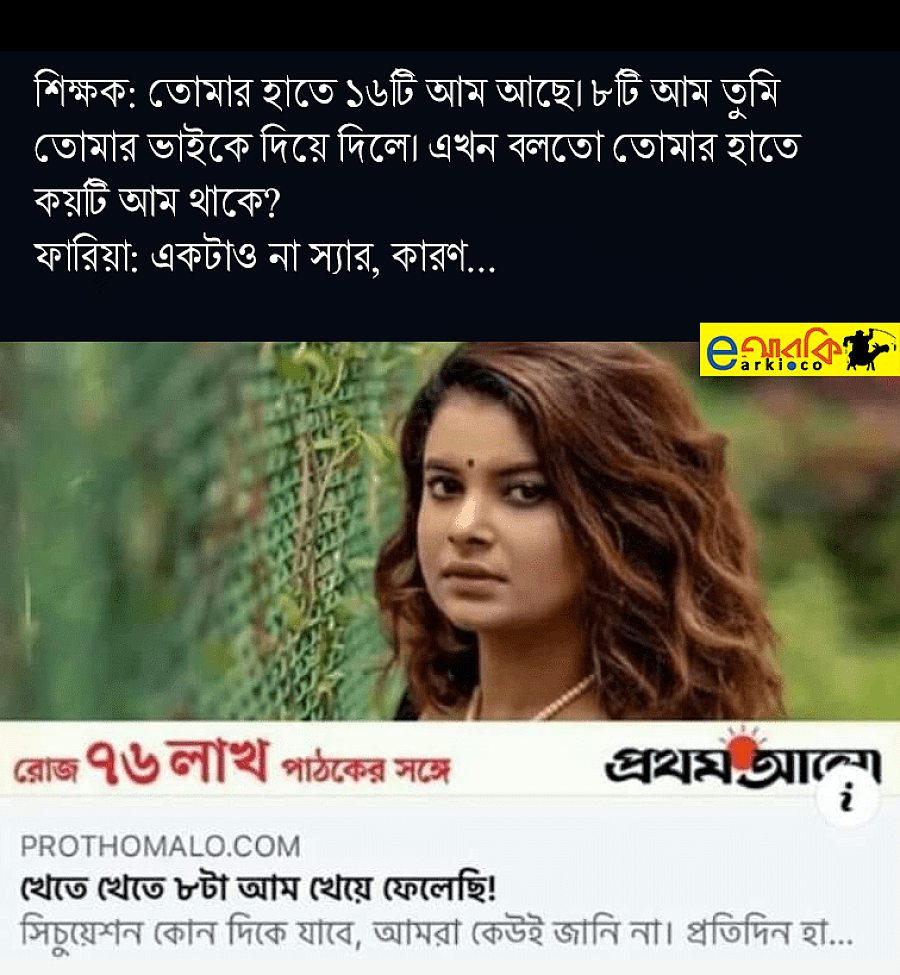Click the line starting 'তোমার ভাইকে দিয়ে দিলে'

point(417,147)
